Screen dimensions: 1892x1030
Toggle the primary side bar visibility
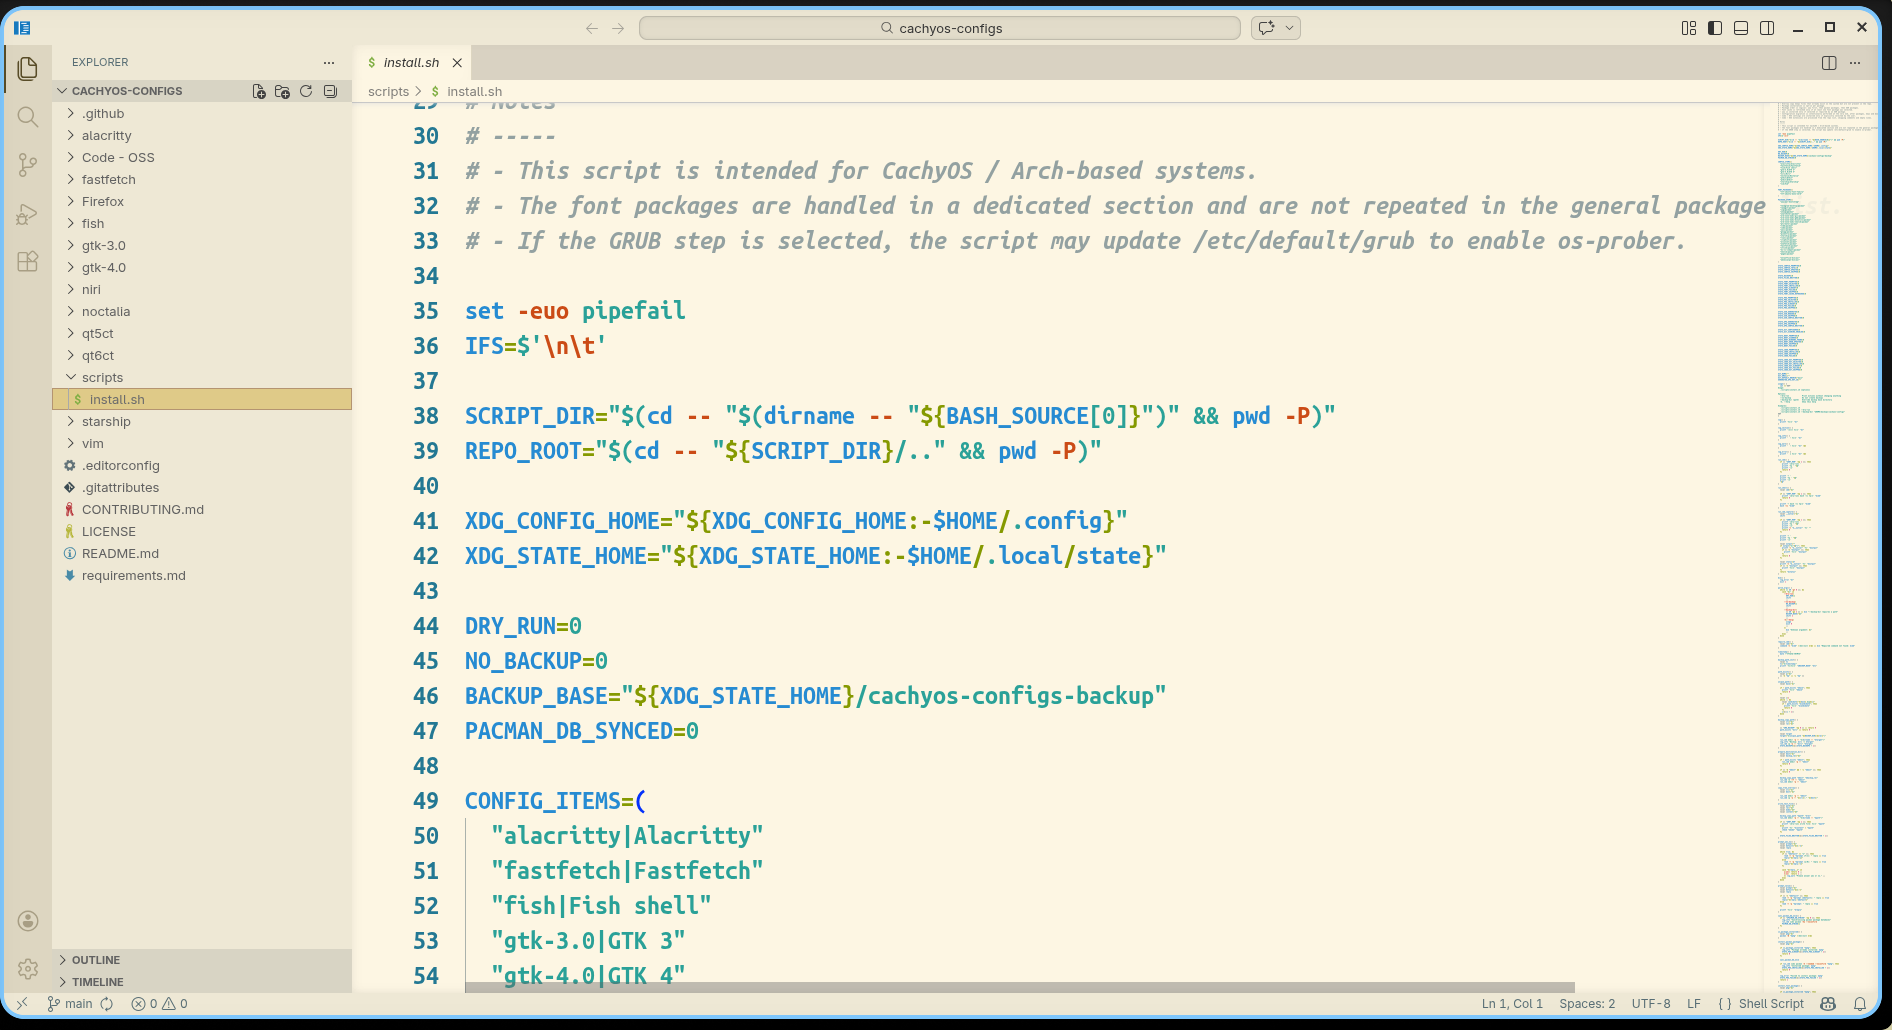click(1715, 28)
